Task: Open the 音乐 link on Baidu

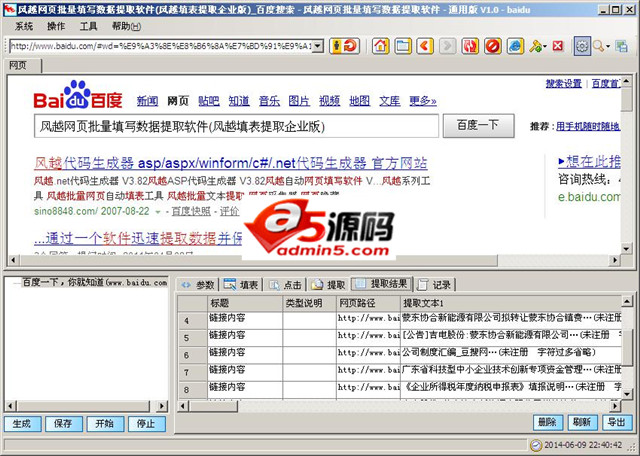Action: pos(269,101)
